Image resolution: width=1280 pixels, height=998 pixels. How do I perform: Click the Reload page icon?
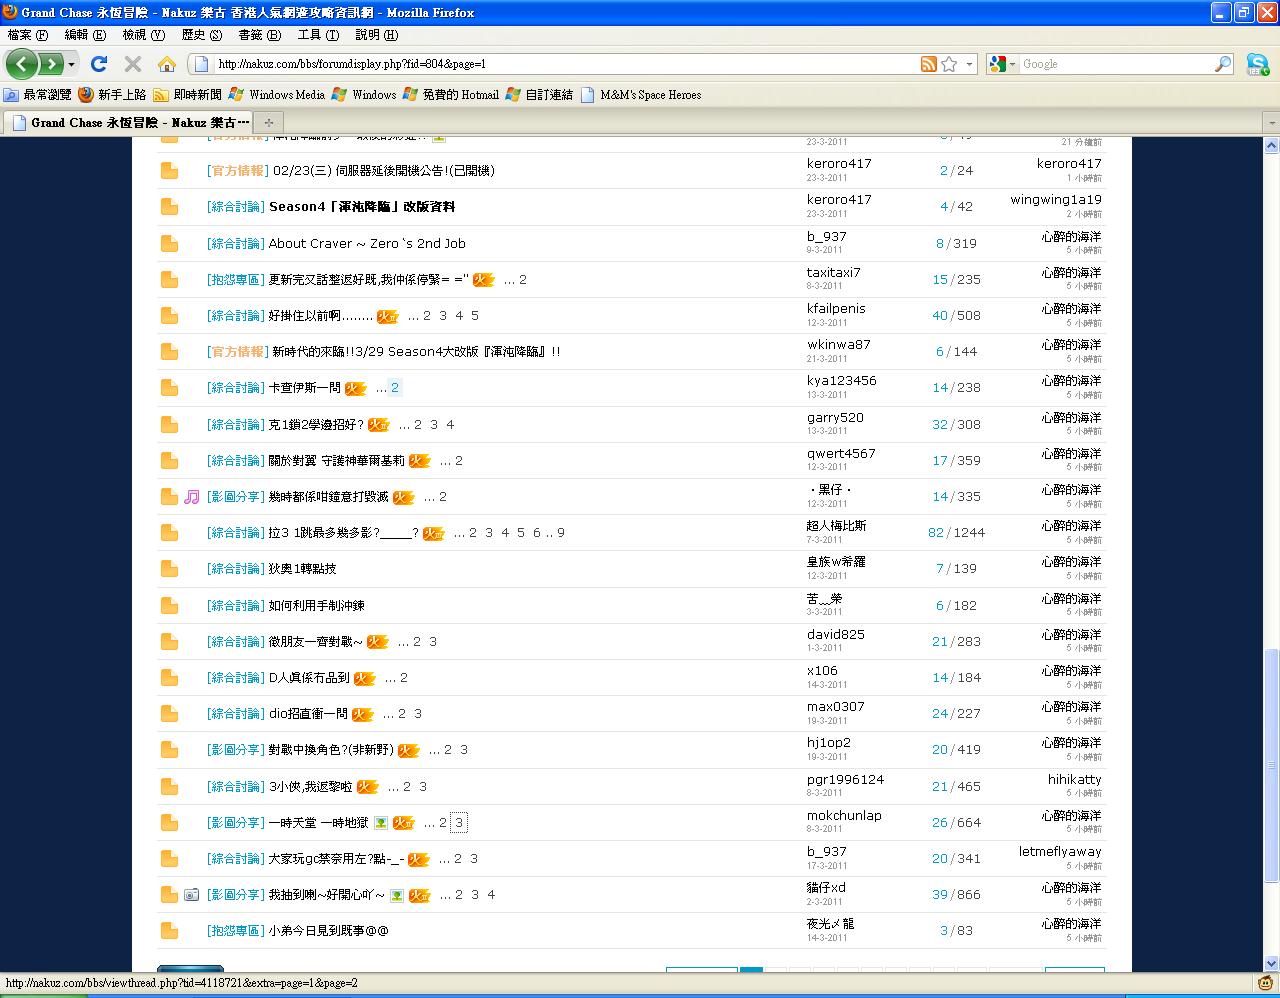click(98, 64)
